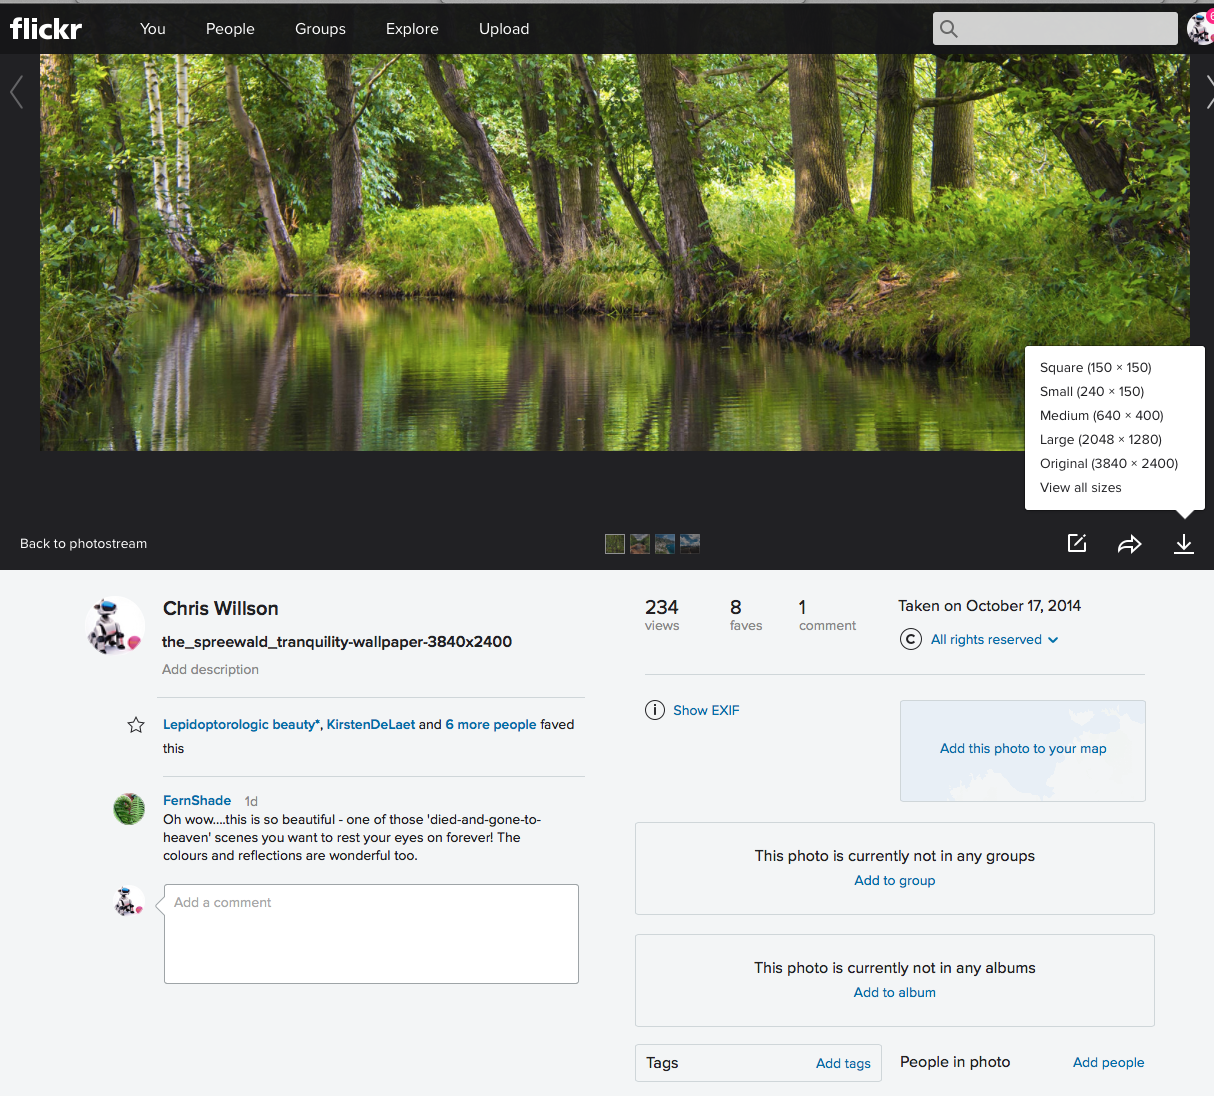Click the download arrow icon
This screenshot has width=1214, height=1096.
click(1183, 543)
